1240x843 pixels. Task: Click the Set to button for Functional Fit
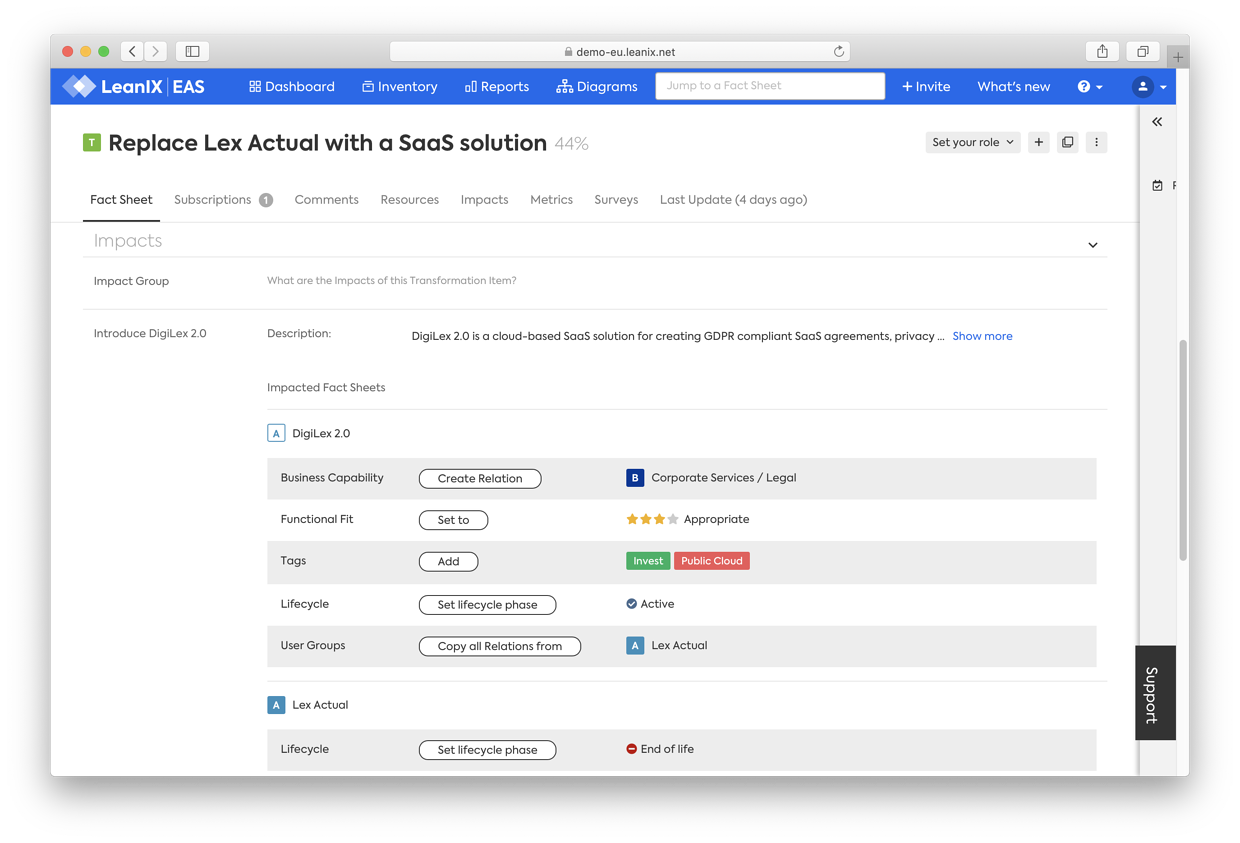point(453,520)
